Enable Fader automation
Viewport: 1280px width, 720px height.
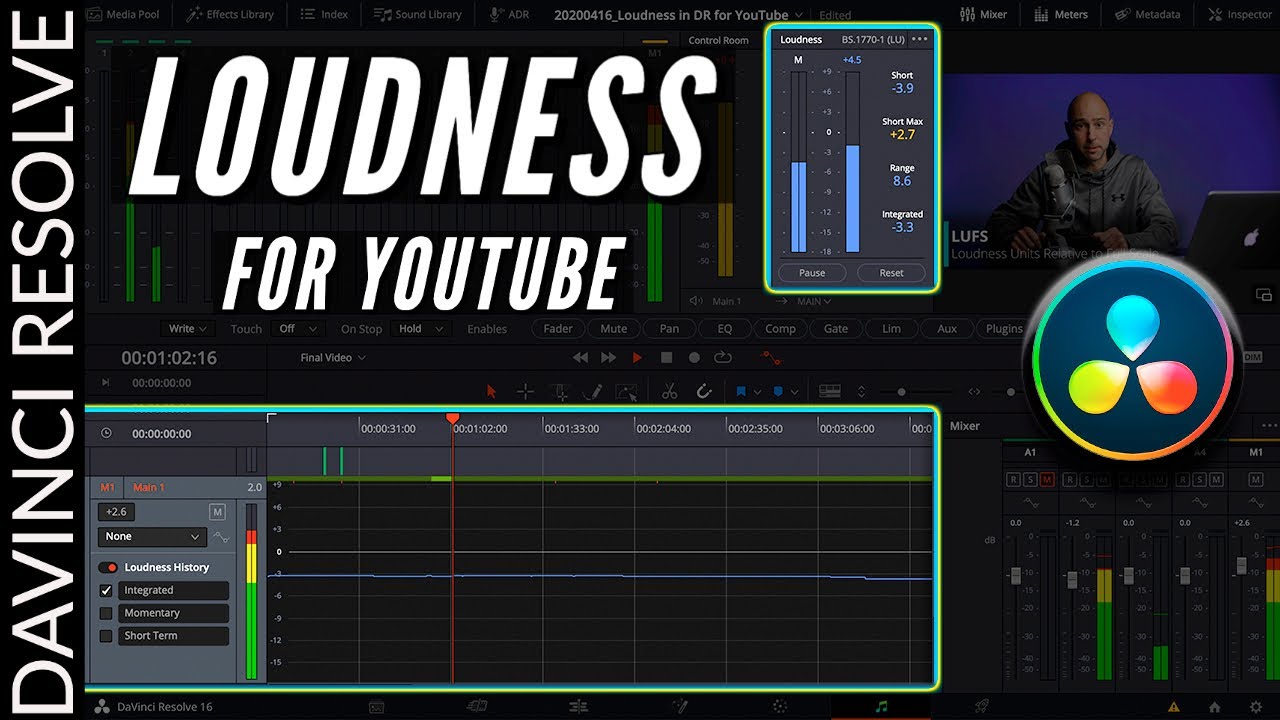[x=558, y=328]
